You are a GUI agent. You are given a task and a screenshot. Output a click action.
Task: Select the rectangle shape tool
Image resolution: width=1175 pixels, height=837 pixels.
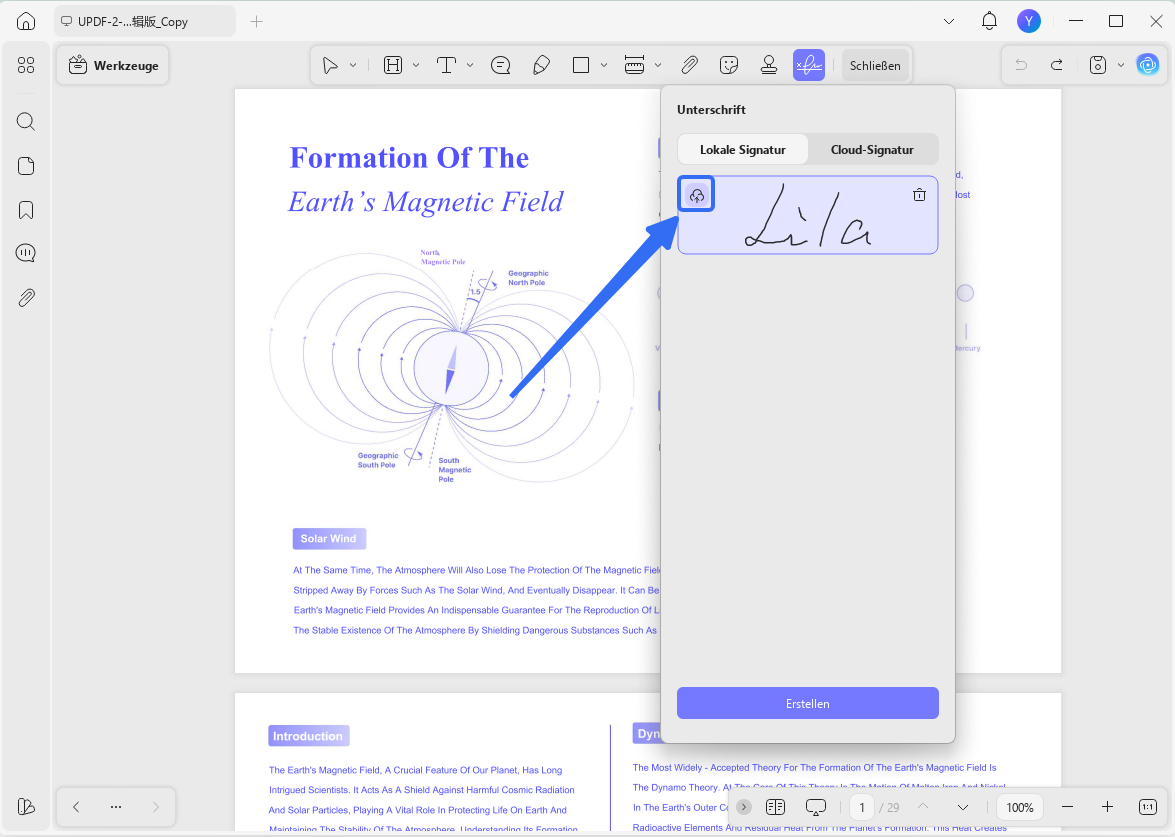(x=581, y=65)
